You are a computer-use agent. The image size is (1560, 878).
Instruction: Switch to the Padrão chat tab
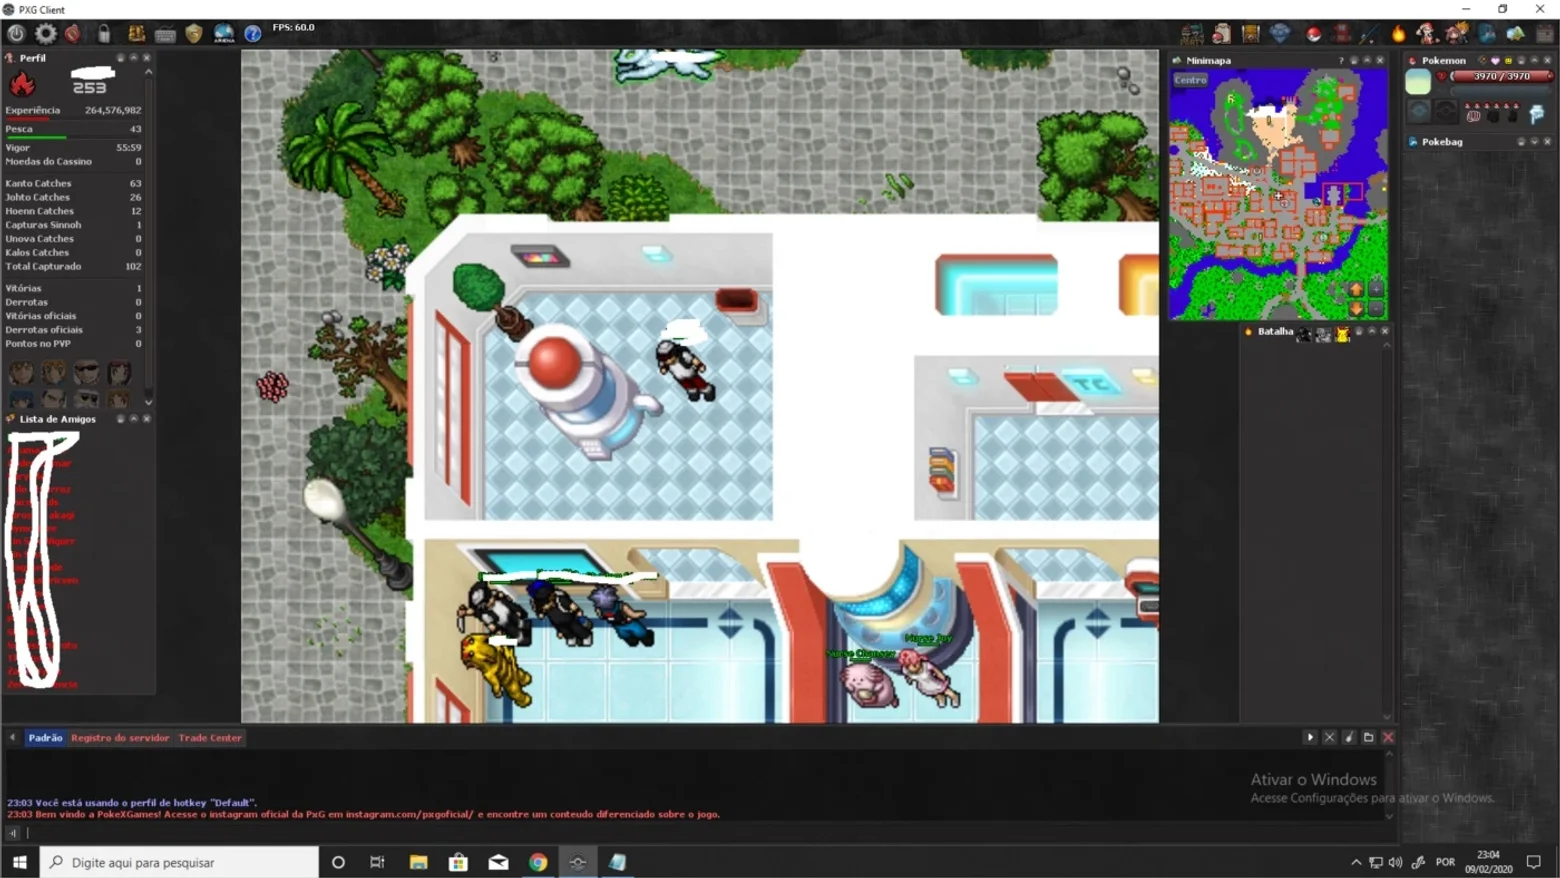pos(45,738)
